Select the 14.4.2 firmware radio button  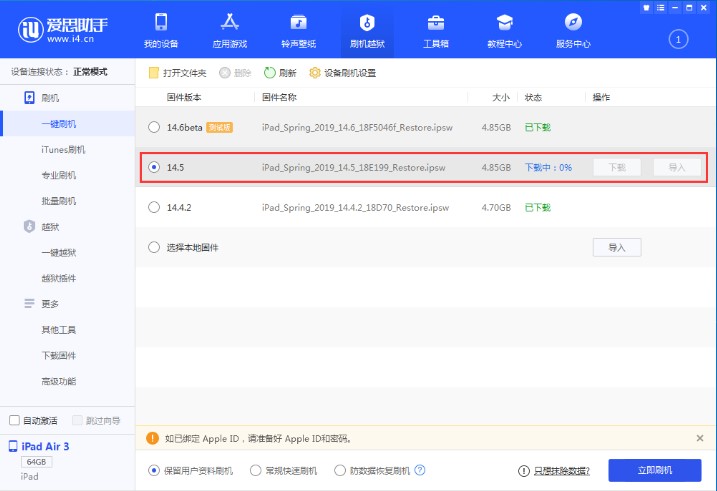coord(153,207)
